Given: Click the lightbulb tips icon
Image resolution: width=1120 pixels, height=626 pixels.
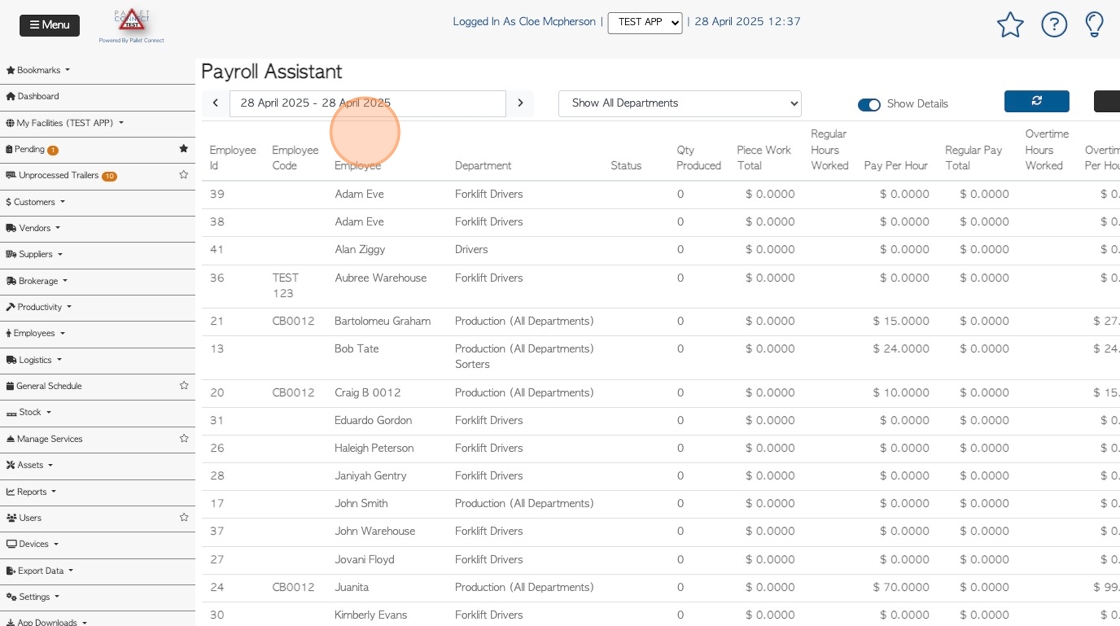Looking at the screenshot, I should tap(1094, 25).
